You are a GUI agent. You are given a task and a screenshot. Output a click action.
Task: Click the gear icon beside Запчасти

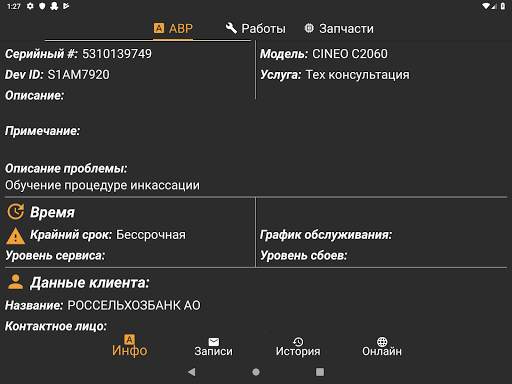pos(309,28)
